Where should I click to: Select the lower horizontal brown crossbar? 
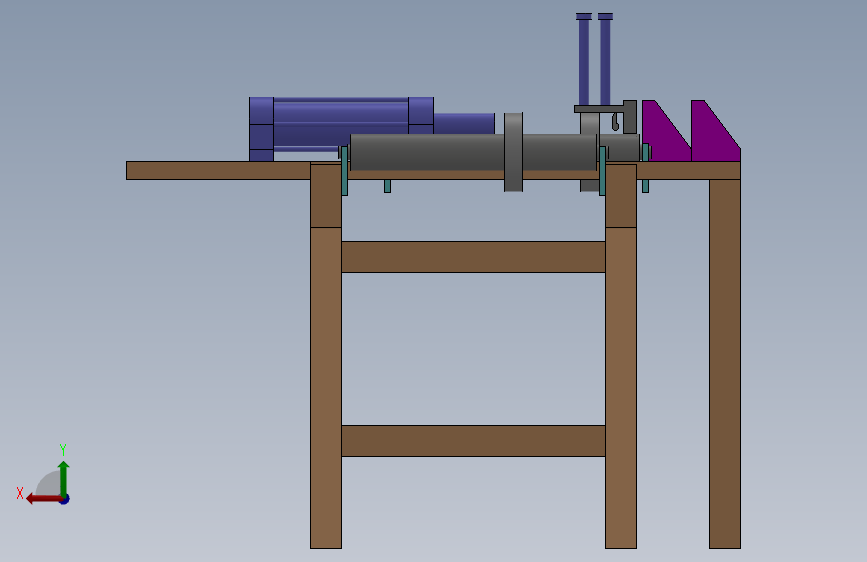(473, 441)
